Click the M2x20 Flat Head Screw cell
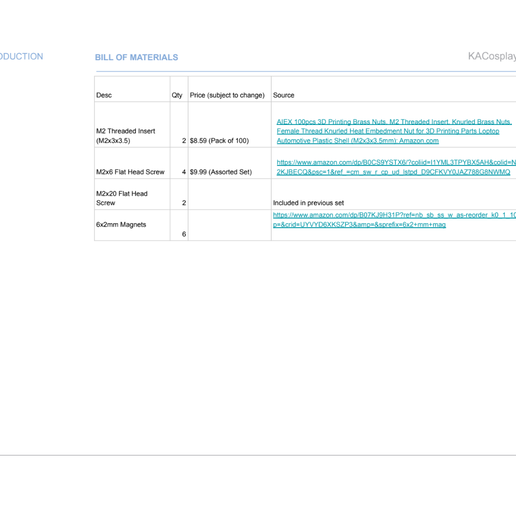 pos(132,194)
